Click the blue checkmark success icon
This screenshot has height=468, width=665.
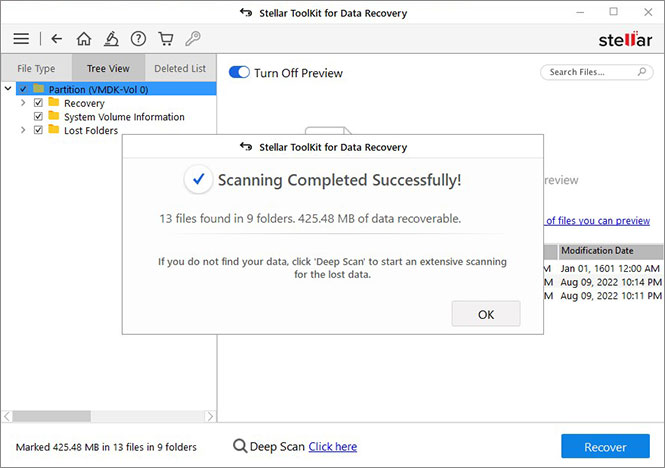[198, 179]
